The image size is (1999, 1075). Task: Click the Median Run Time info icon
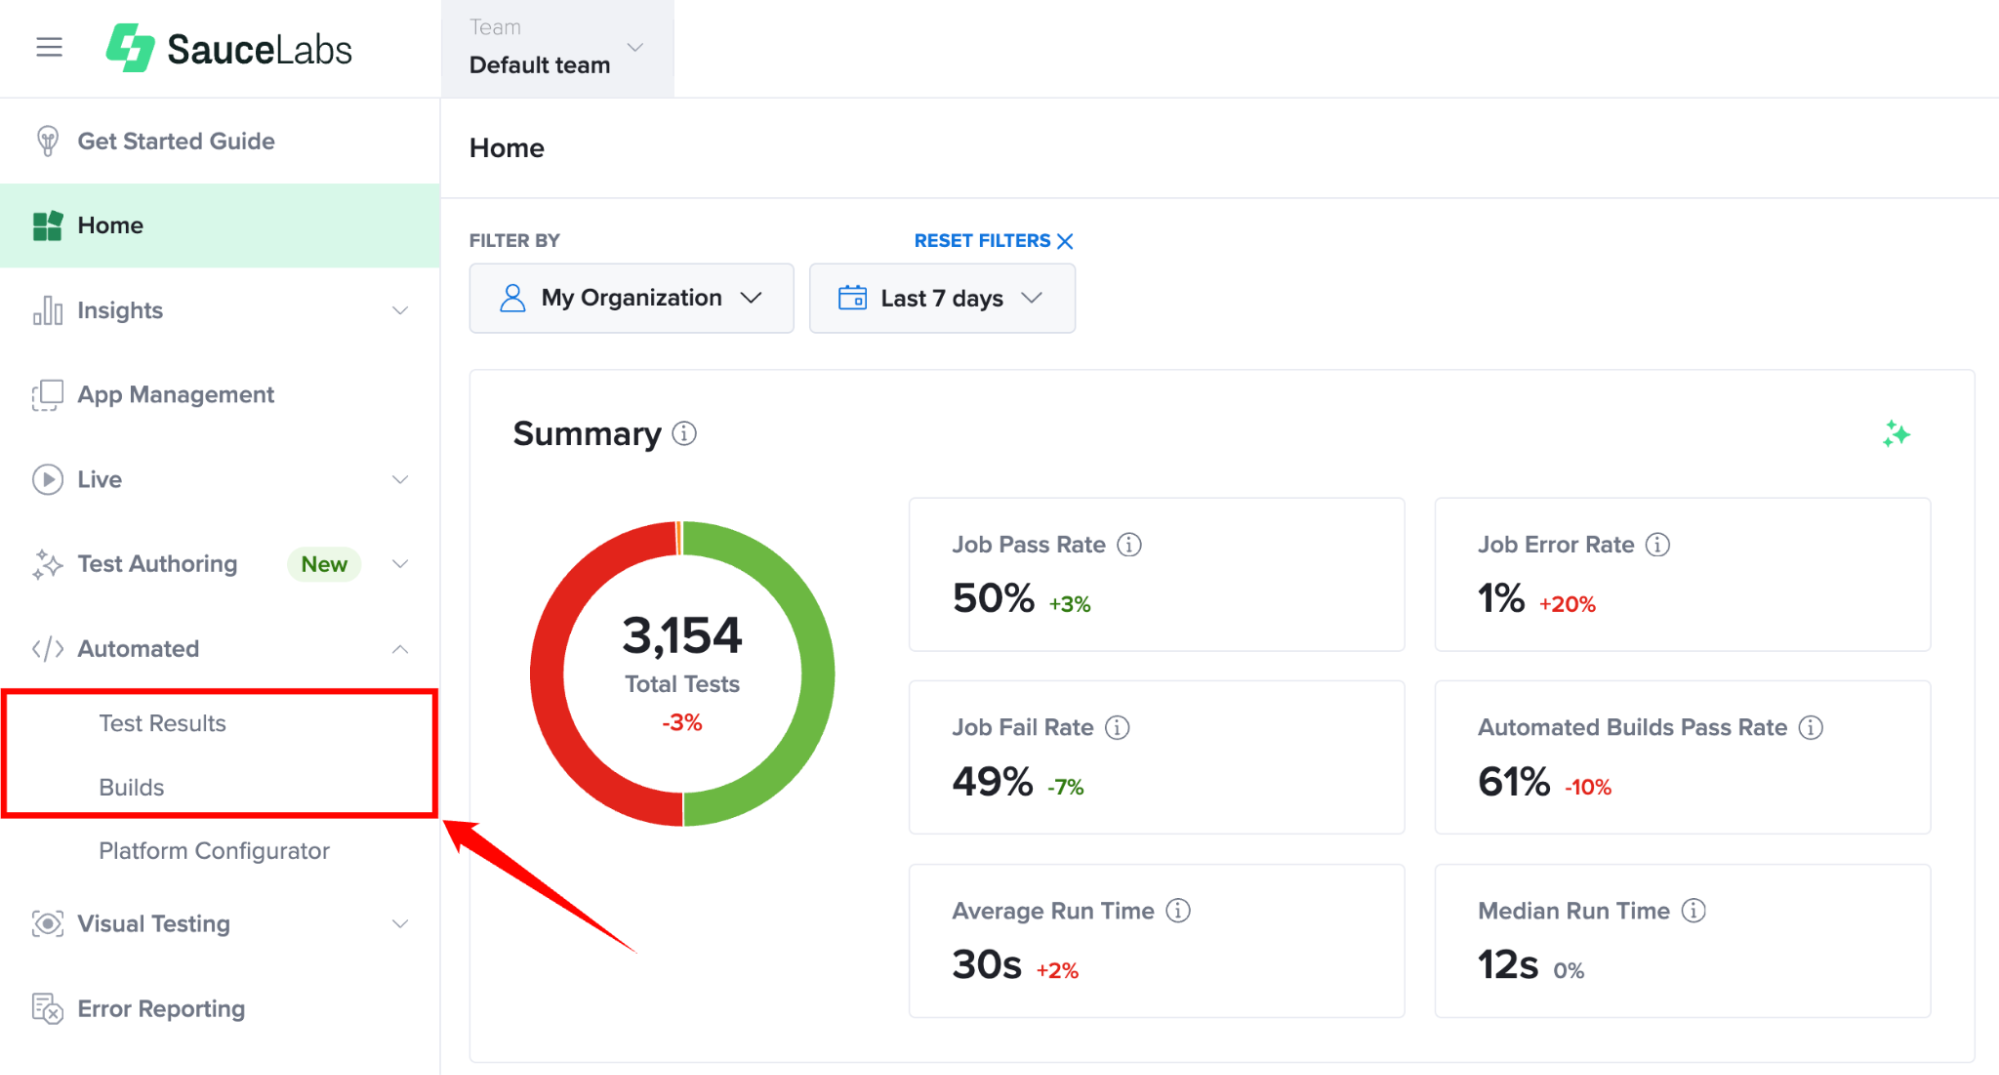[1694, 911]
